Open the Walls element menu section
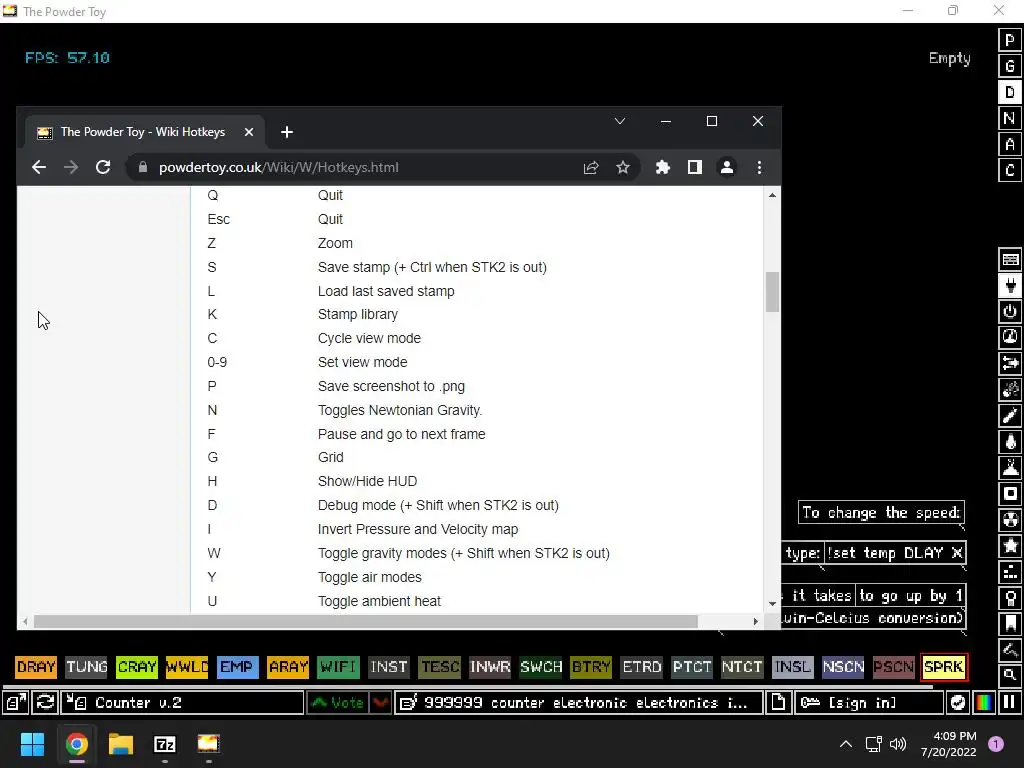1024x768 pixels. (x=1010, y=259)
